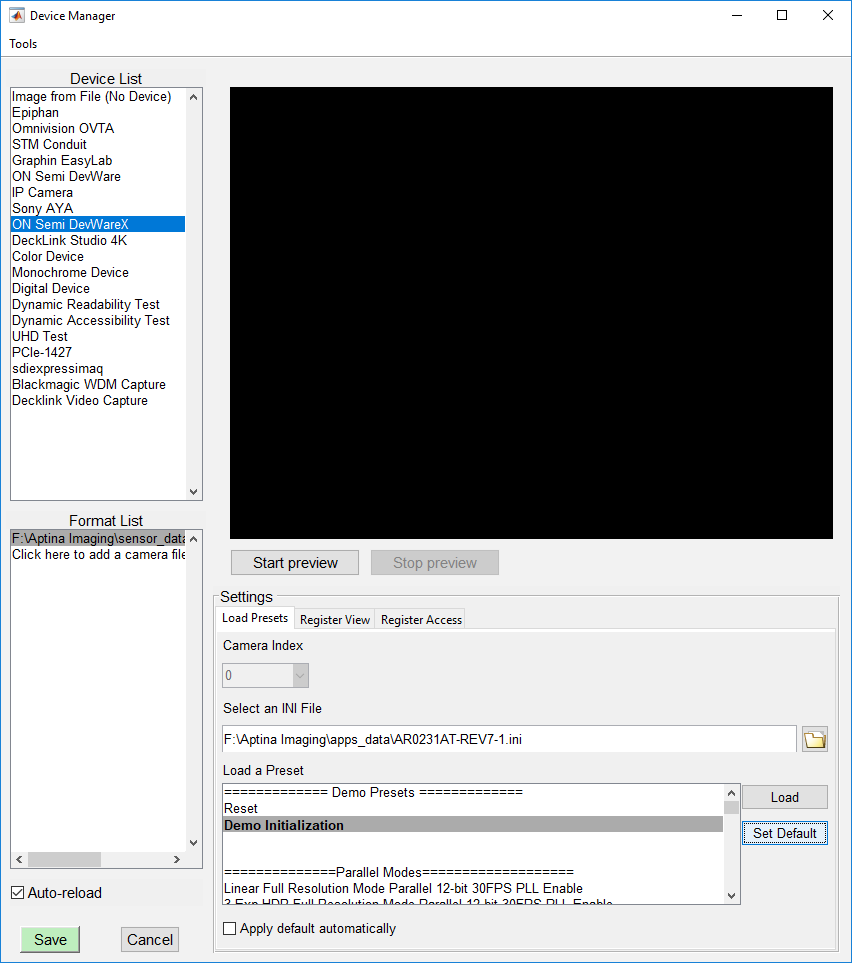852x963 pixels.
Task: Click the Set Default button
Action: pos(784,833)
